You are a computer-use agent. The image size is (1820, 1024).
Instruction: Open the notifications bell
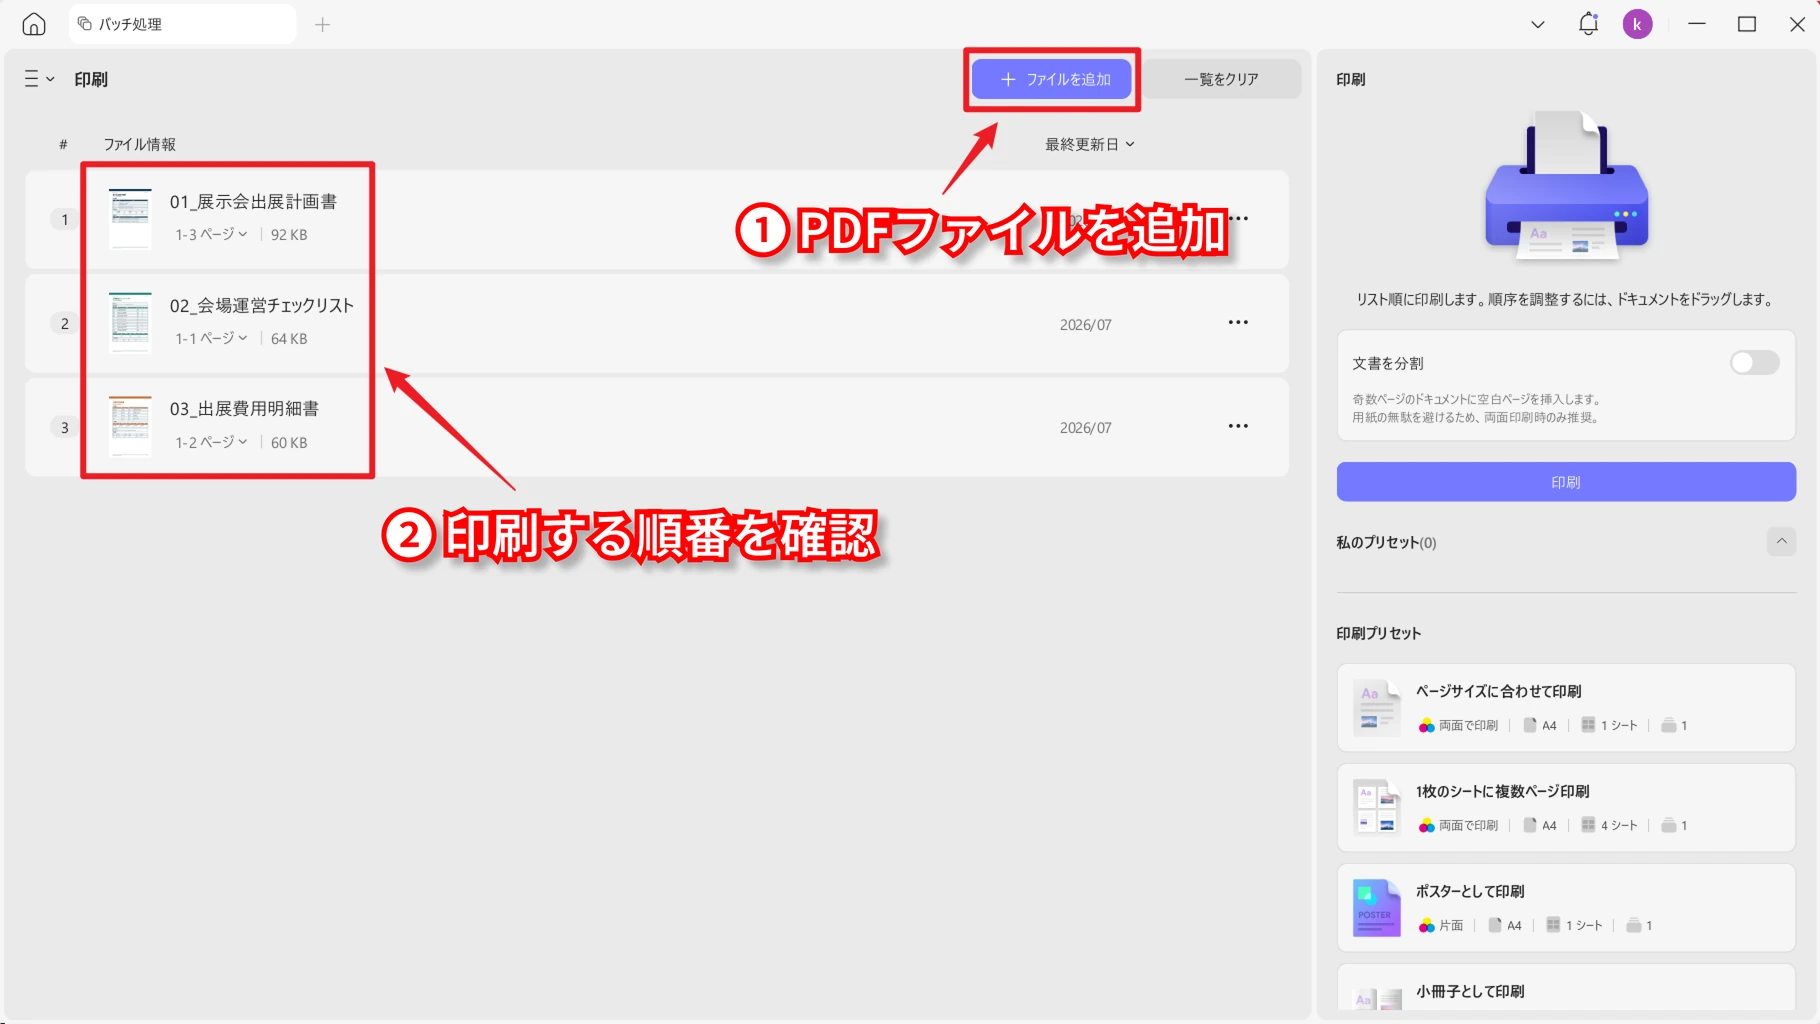pyautogui.click(x=1588, y=24)
